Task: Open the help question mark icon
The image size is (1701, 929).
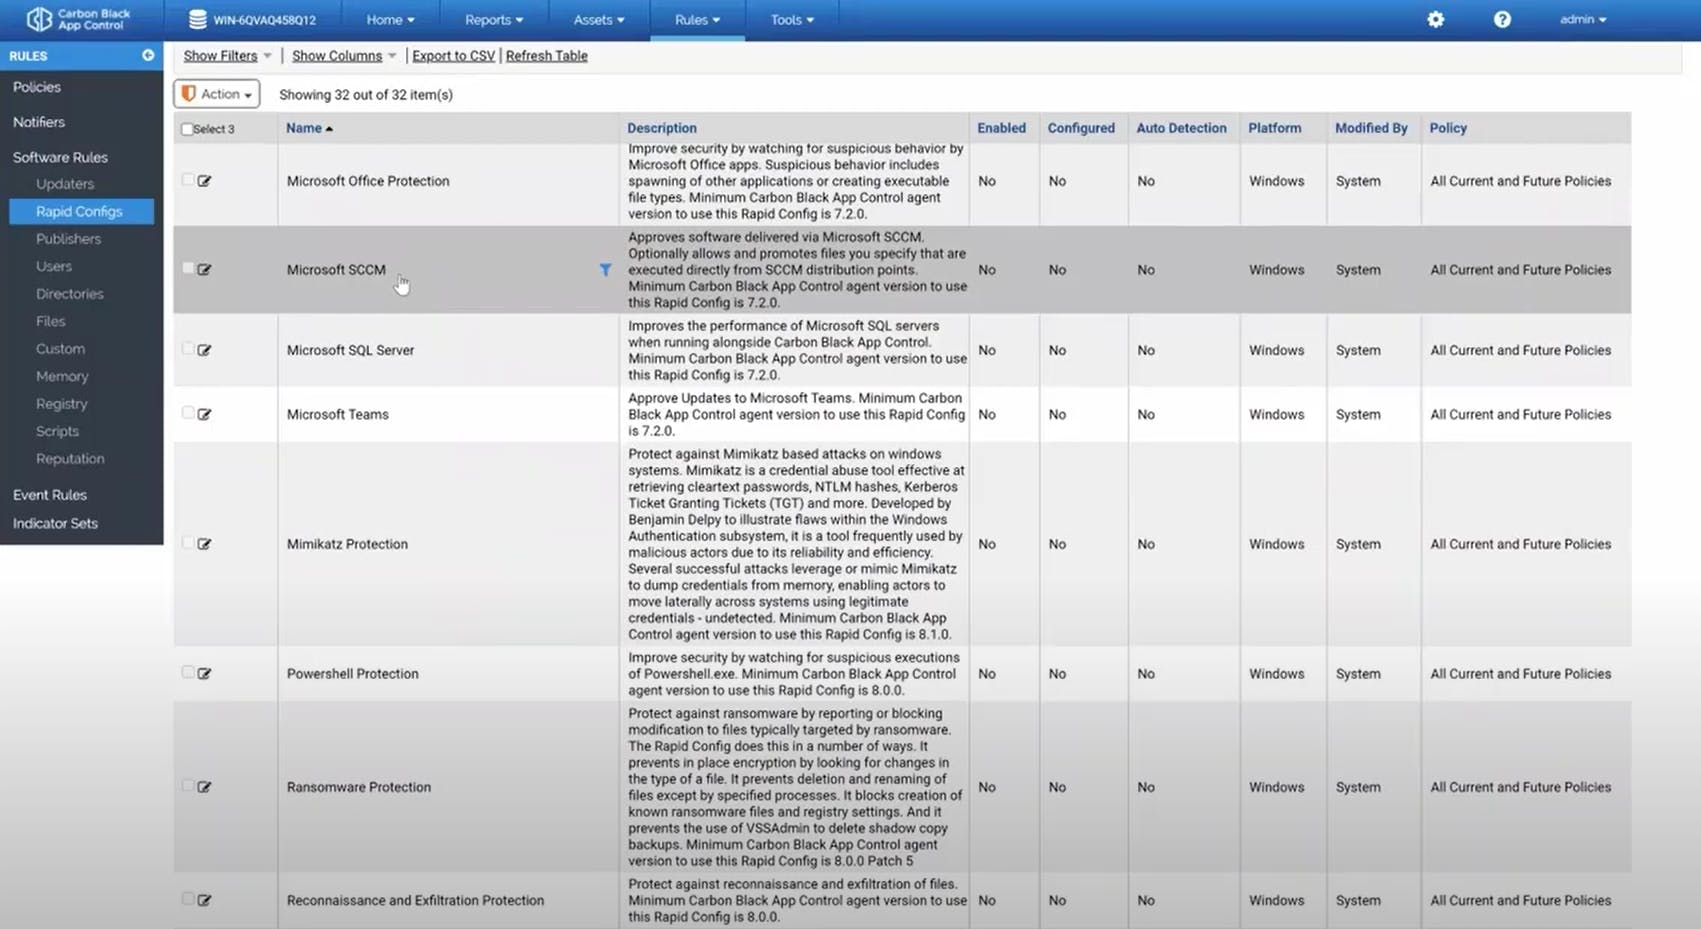Action: 1502,19
